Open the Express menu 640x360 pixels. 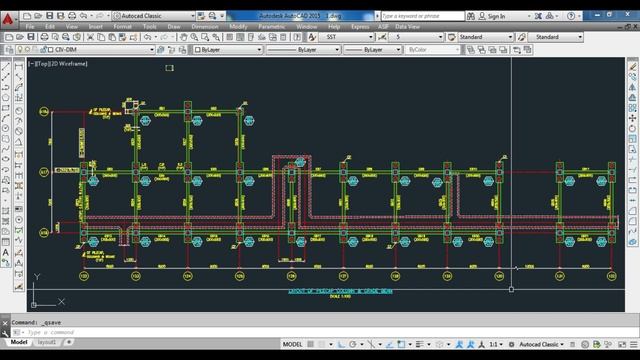[x=360, y=27]
